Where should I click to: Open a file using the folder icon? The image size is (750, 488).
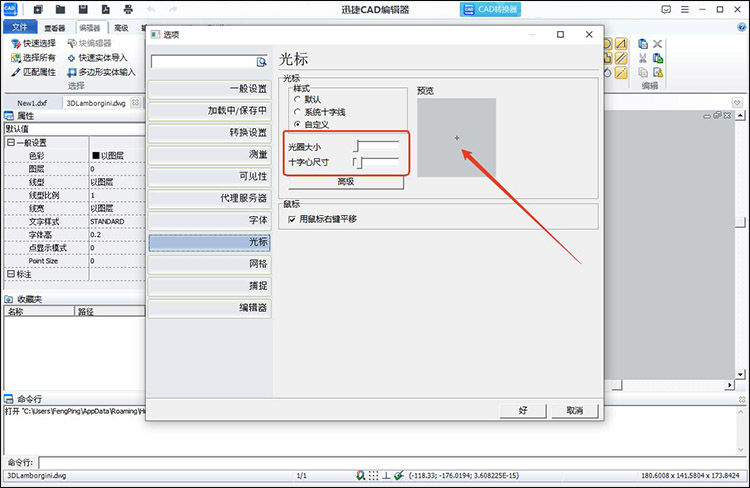point(60,9)
